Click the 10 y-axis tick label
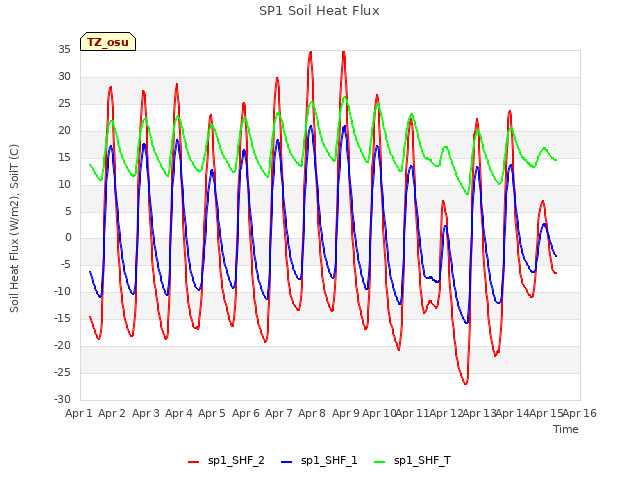 pos(64,184)
